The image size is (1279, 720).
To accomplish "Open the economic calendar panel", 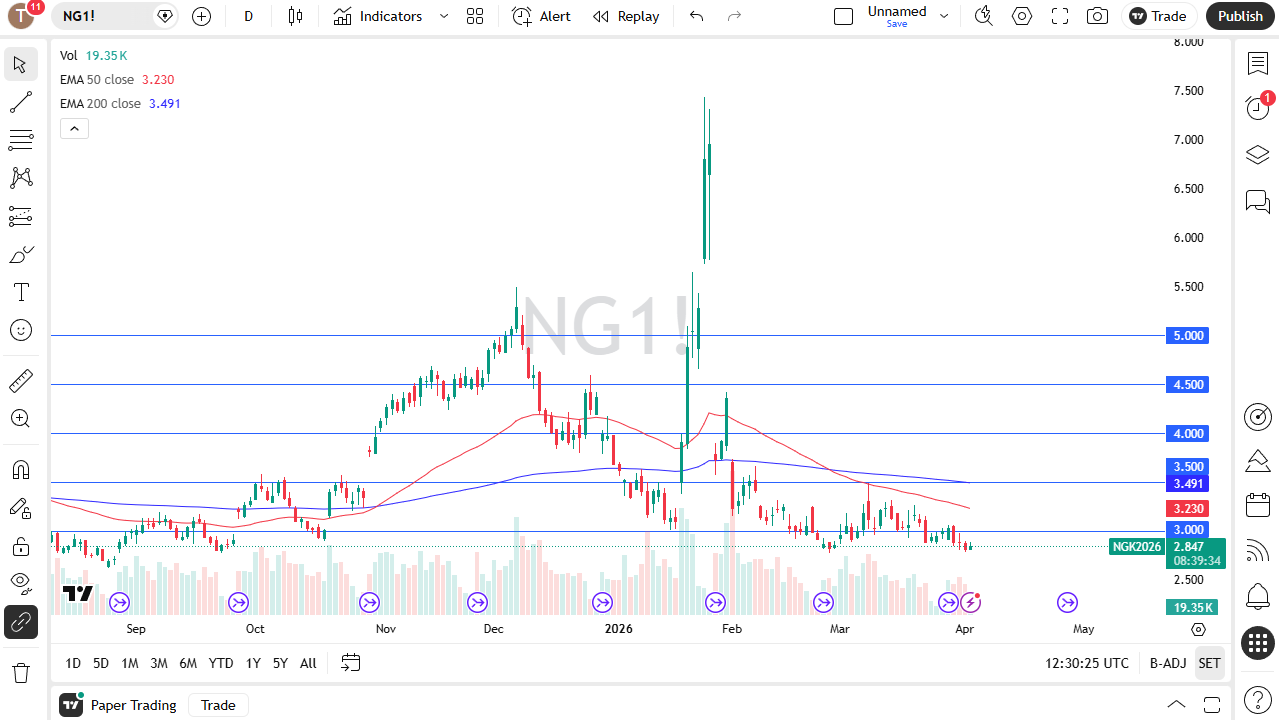I will pos(1258,505).
